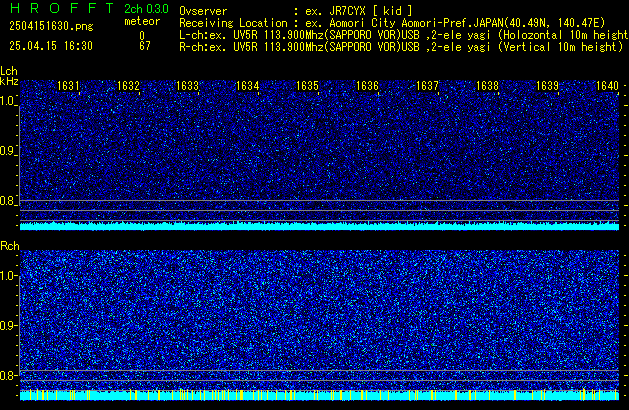Click the Lch 0.8 kHz axis label
629x410 pixels.
pos(7,201)
